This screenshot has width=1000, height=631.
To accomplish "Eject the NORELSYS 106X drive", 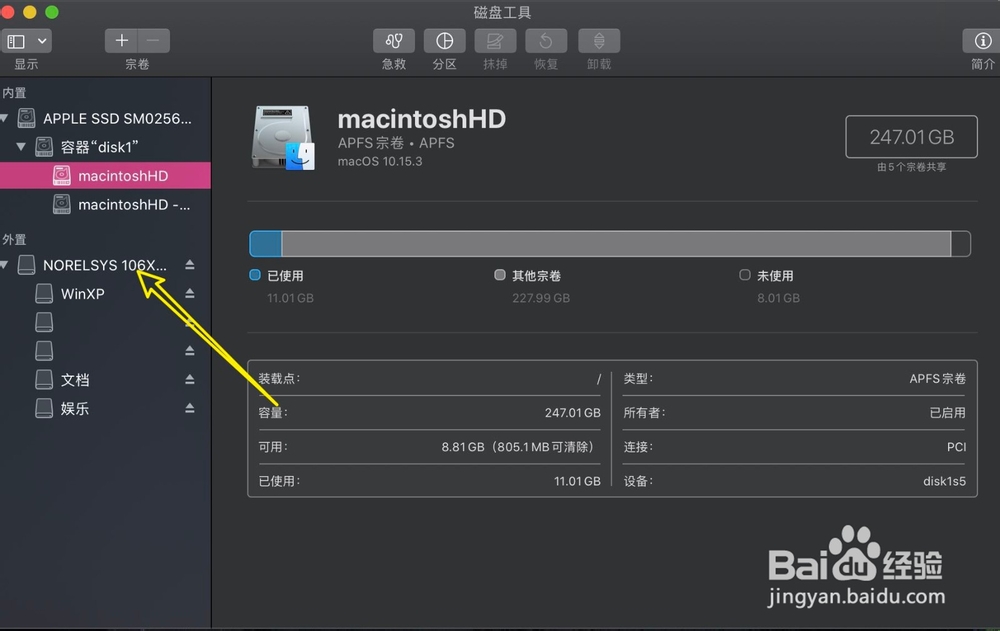I will click(x=189, y=265).
